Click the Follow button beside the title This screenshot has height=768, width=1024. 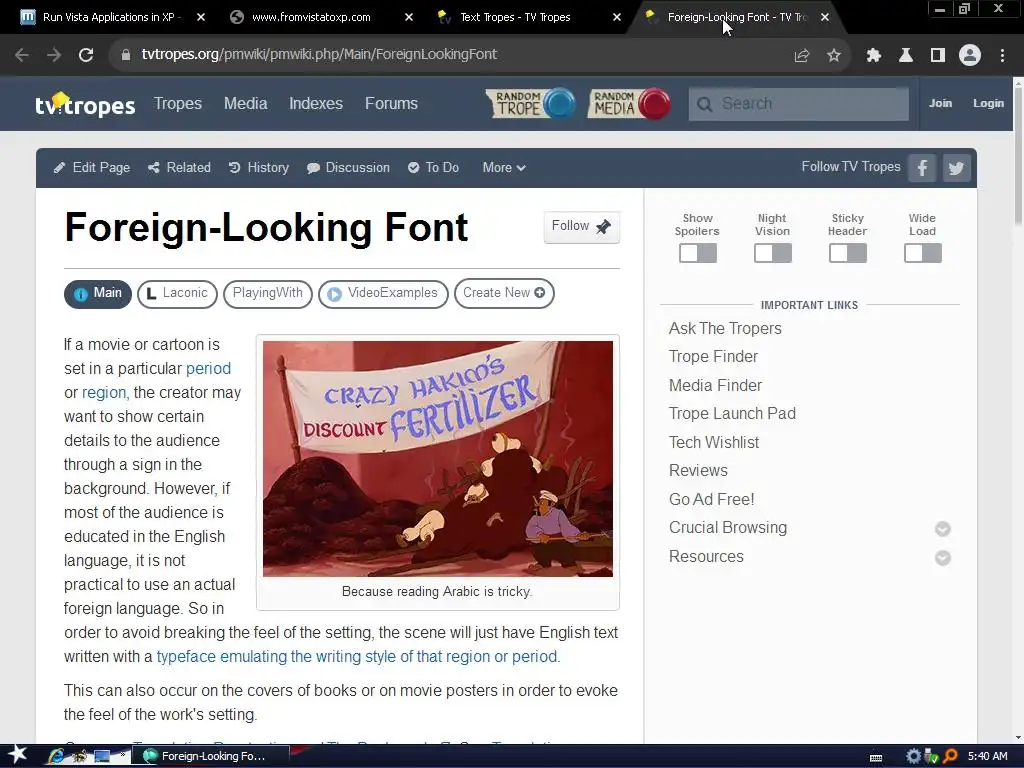(x=581, y=227)
